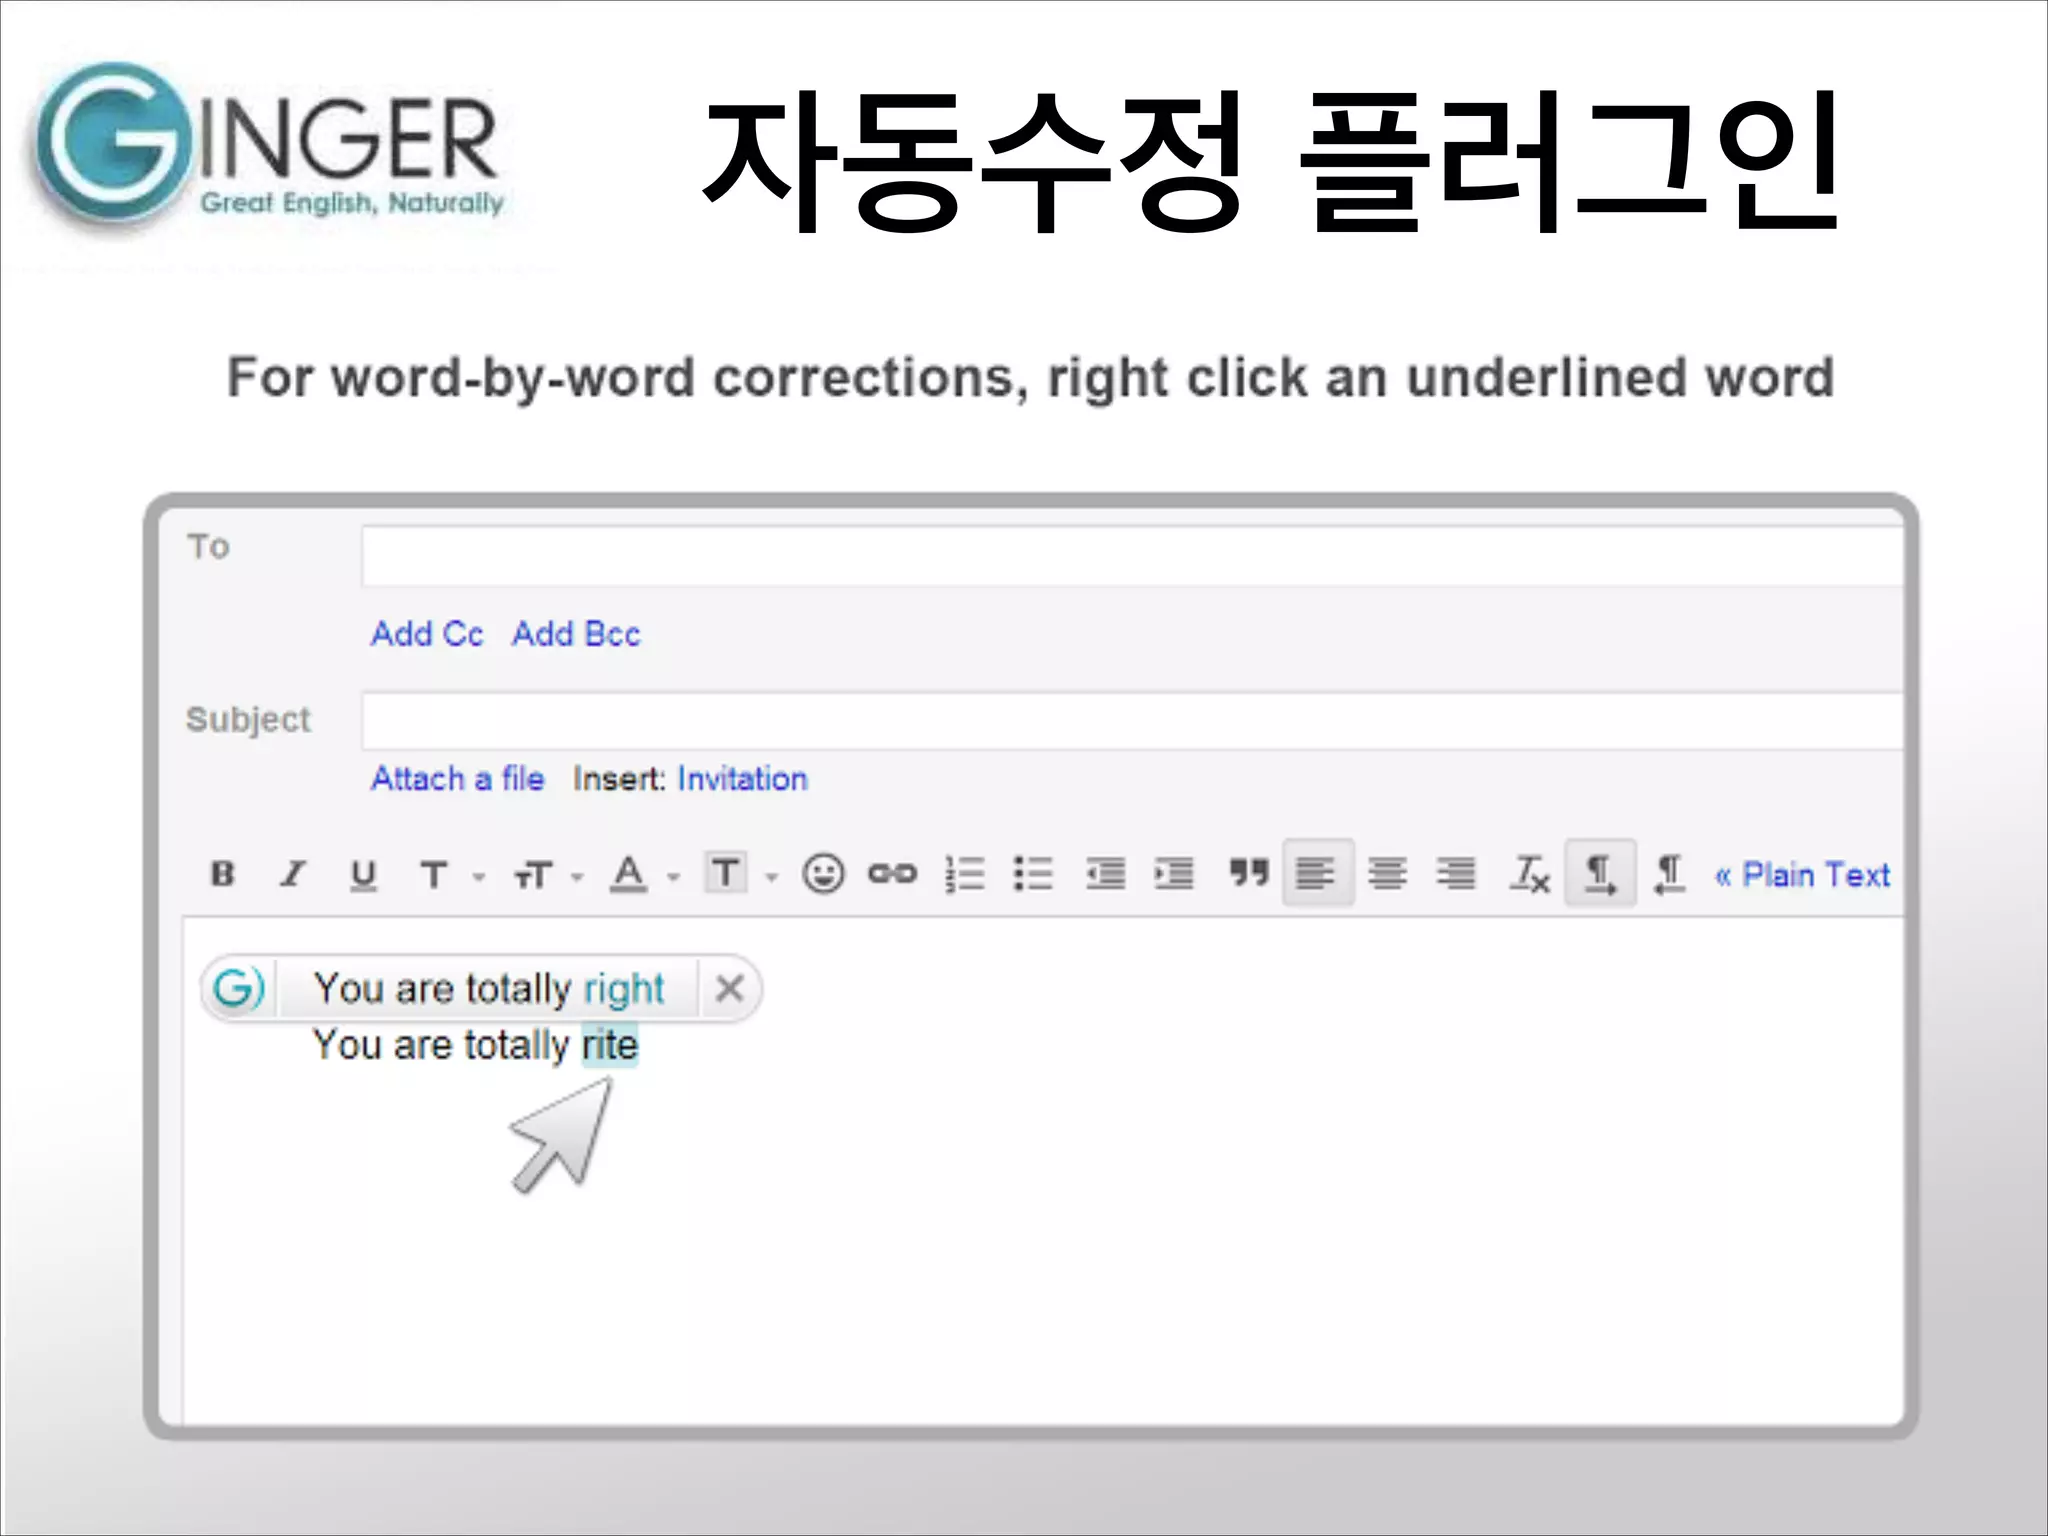This screenshot has width=2048, height=1536.
Task: Click the text color A icon
Action: [628, 874]
